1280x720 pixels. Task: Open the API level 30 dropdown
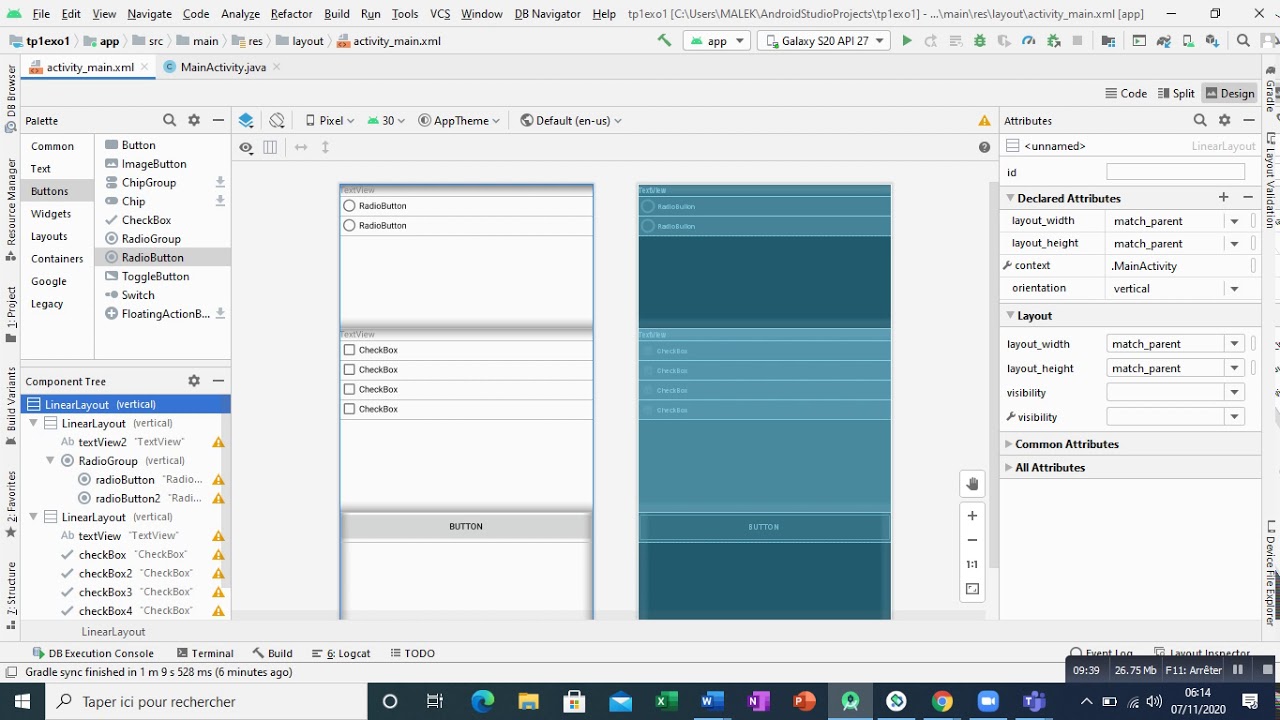(x=386, y=120)
